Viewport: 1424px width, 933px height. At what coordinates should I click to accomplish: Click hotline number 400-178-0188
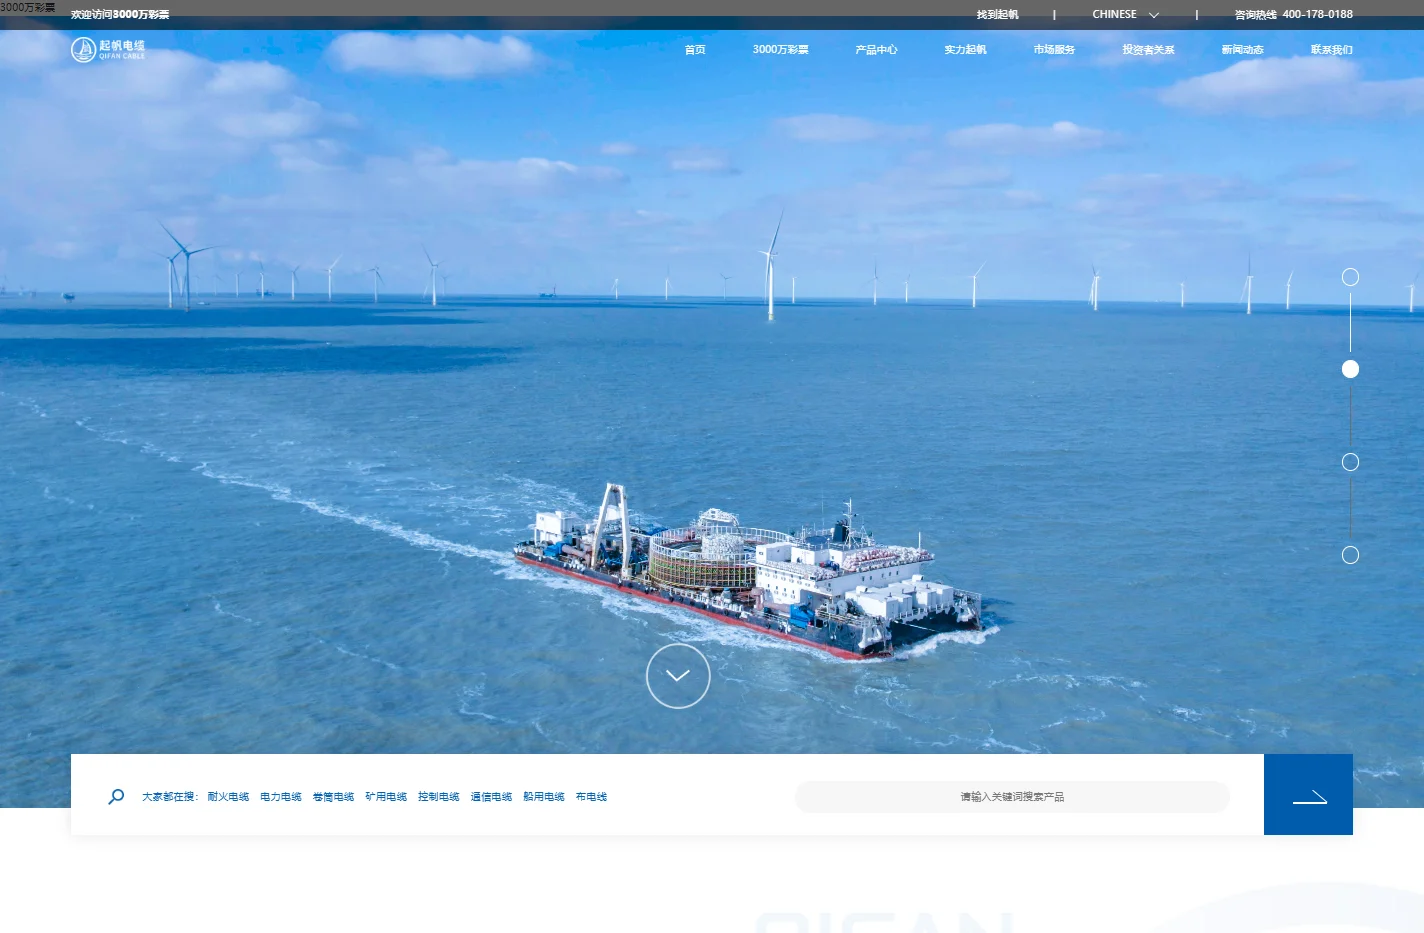point(1317,15)
